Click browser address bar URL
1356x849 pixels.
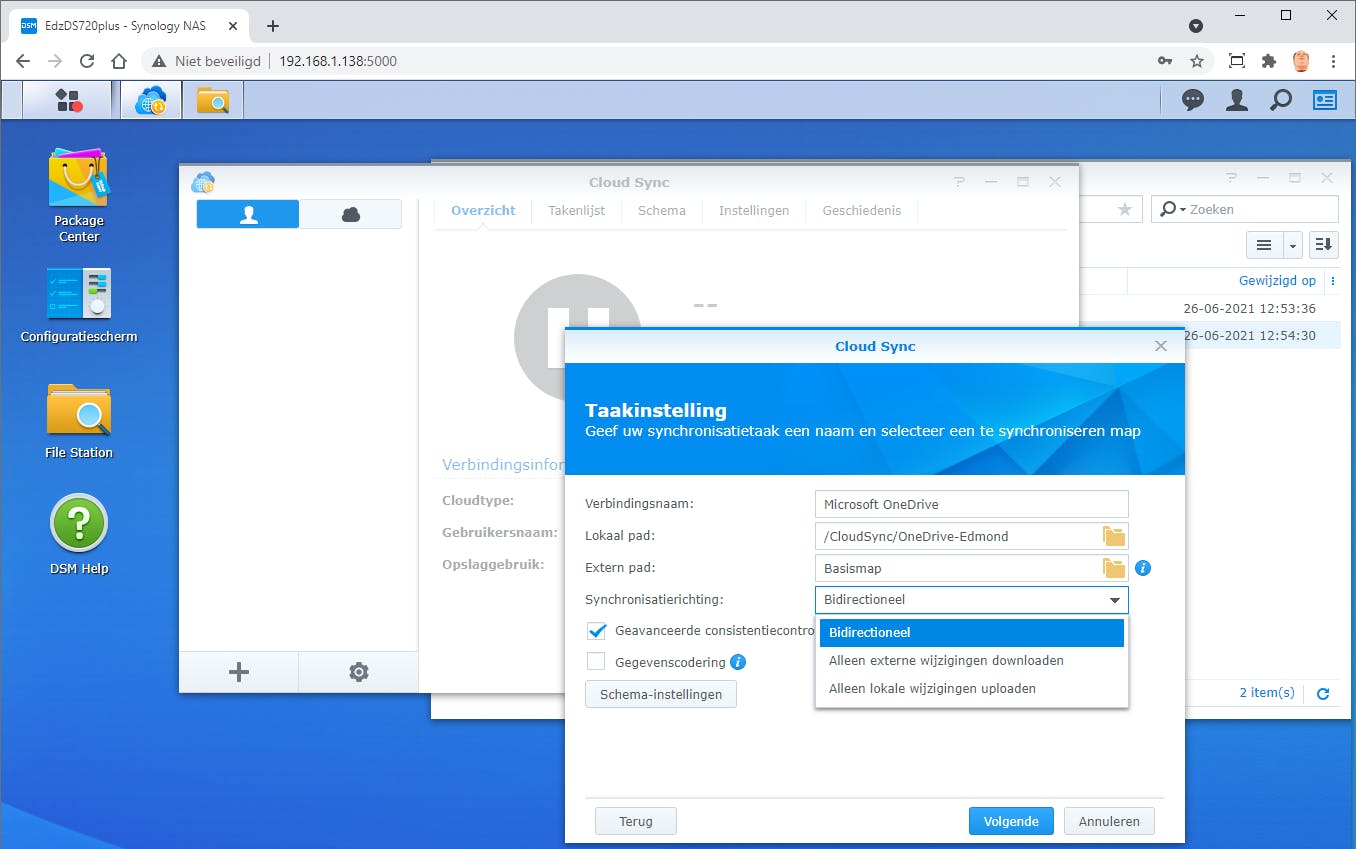click(338, 61)
